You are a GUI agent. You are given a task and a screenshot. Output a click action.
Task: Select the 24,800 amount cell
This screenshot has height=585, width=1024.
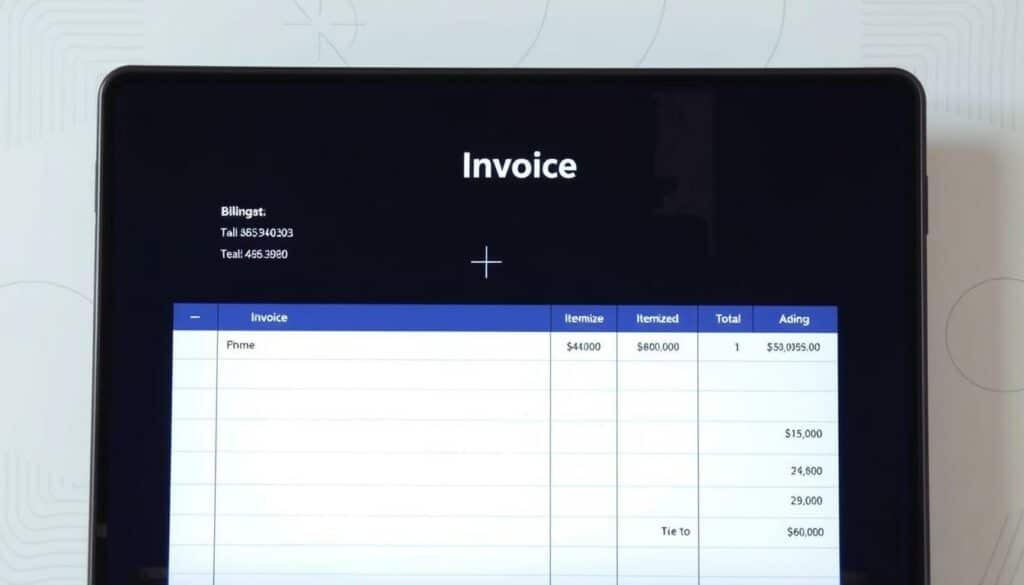pos(806,471)
